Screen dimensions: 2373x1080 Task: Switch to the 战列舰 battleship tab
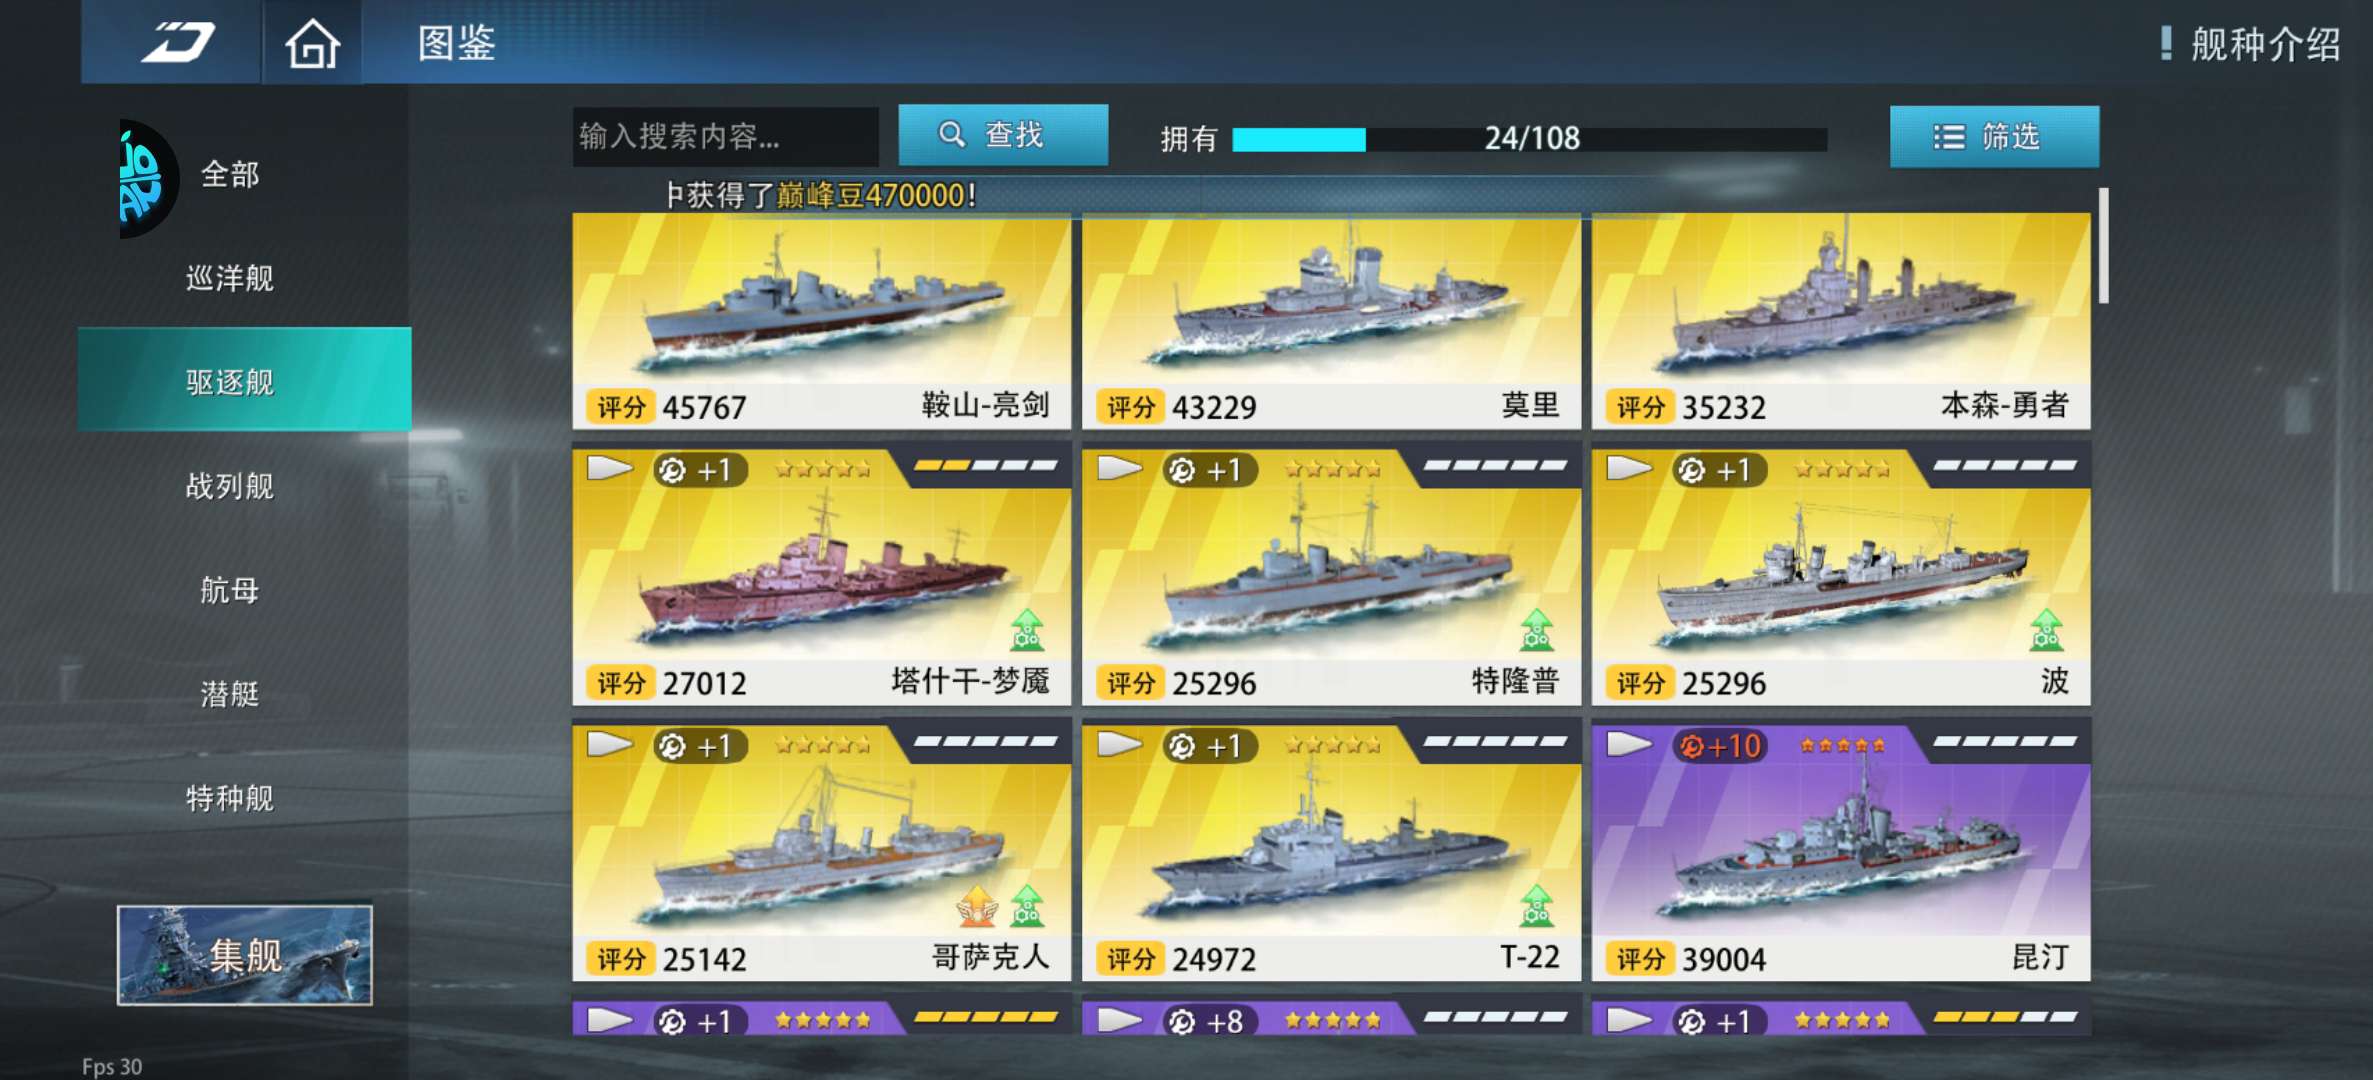click(x=230, y=486)
